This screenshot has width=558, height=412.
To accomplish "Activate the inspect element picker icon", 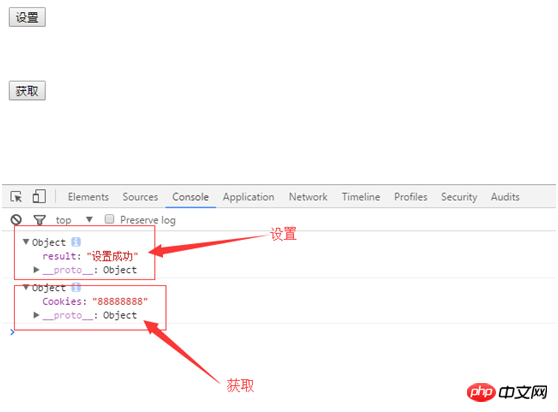I will pos(16,196).
